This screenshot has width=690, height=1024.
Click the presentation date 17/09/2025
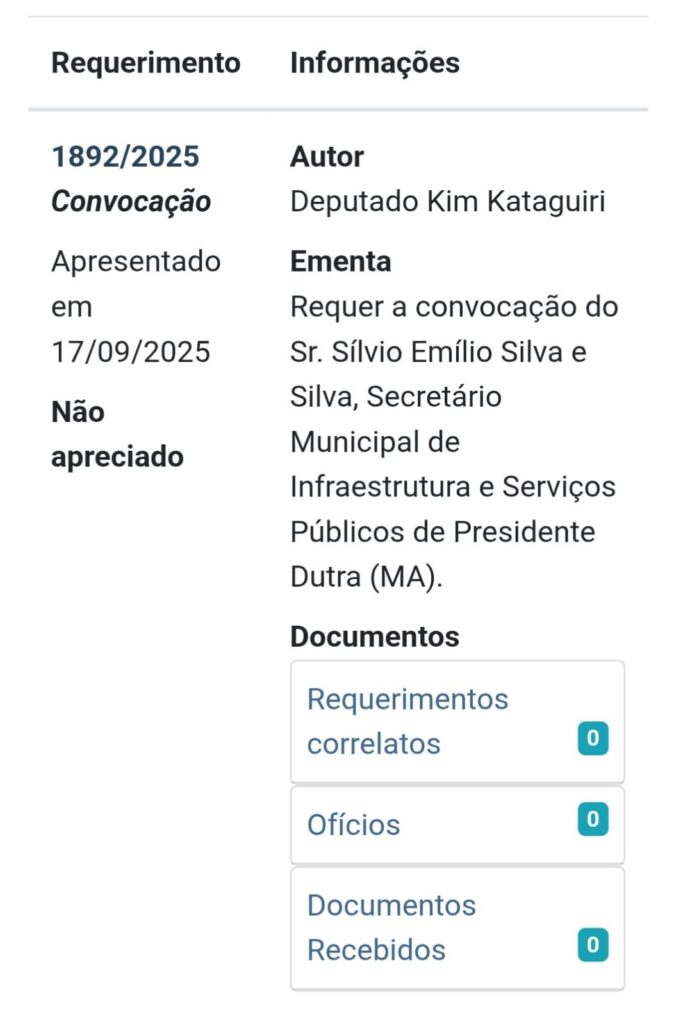coord(131,352)
